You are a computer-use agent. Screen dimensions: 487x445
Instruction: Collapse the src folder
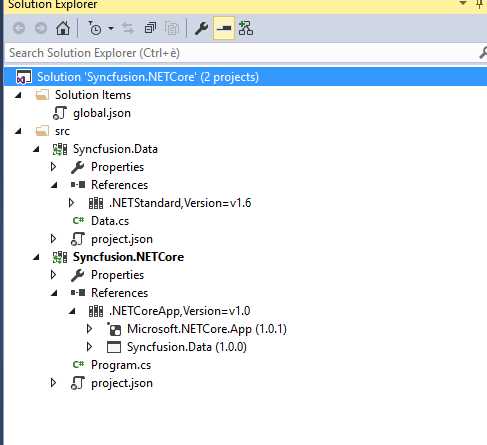[x=19, y=131]
